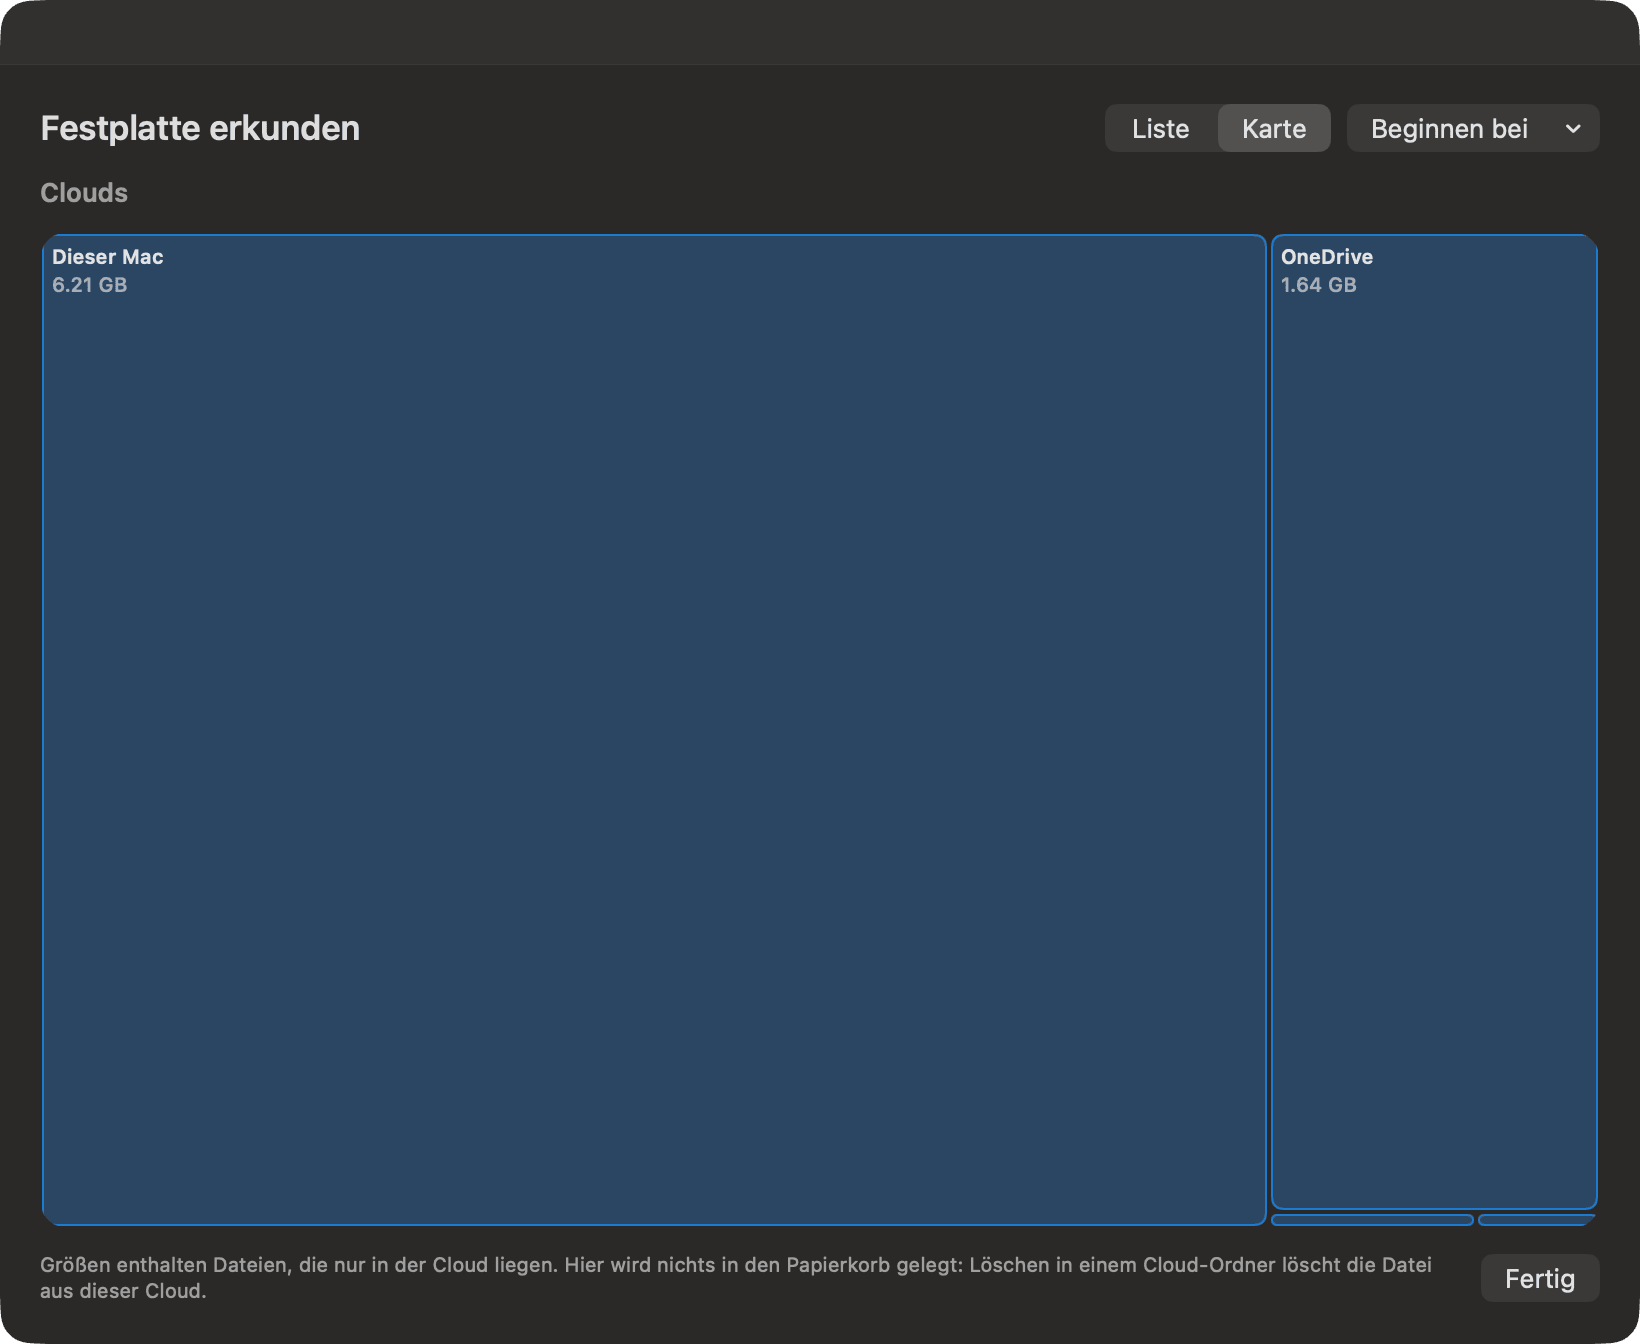
Task: Click the Festplatte erkunden heading
Action: coord(200,128)
